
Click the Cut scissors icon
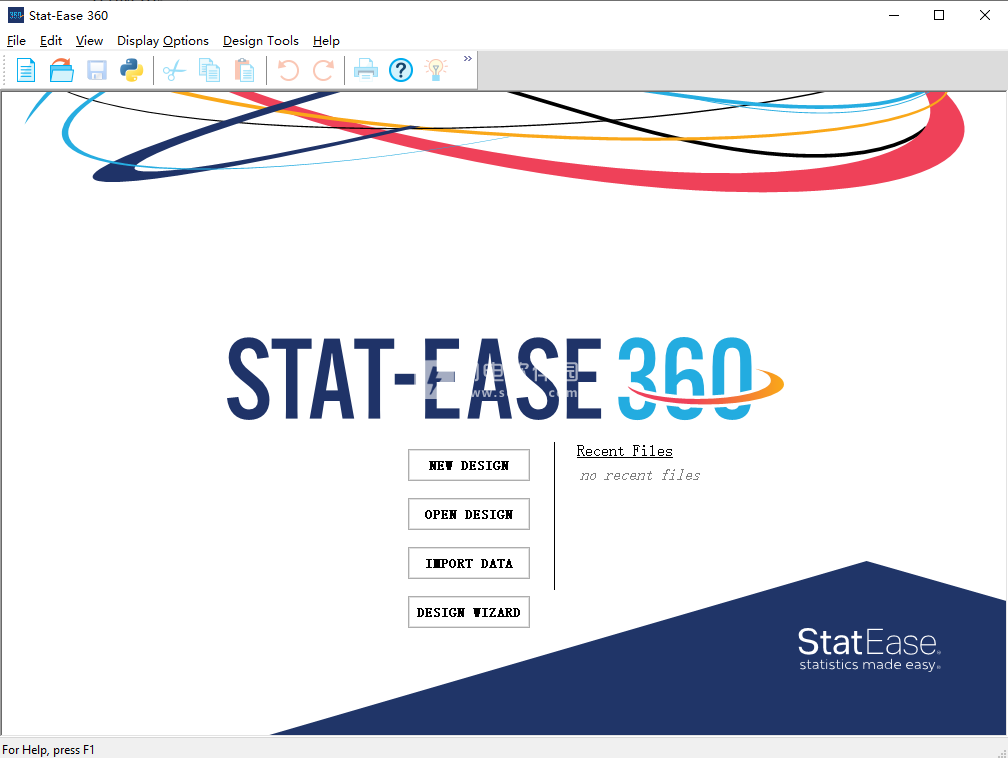pos(174,70)
